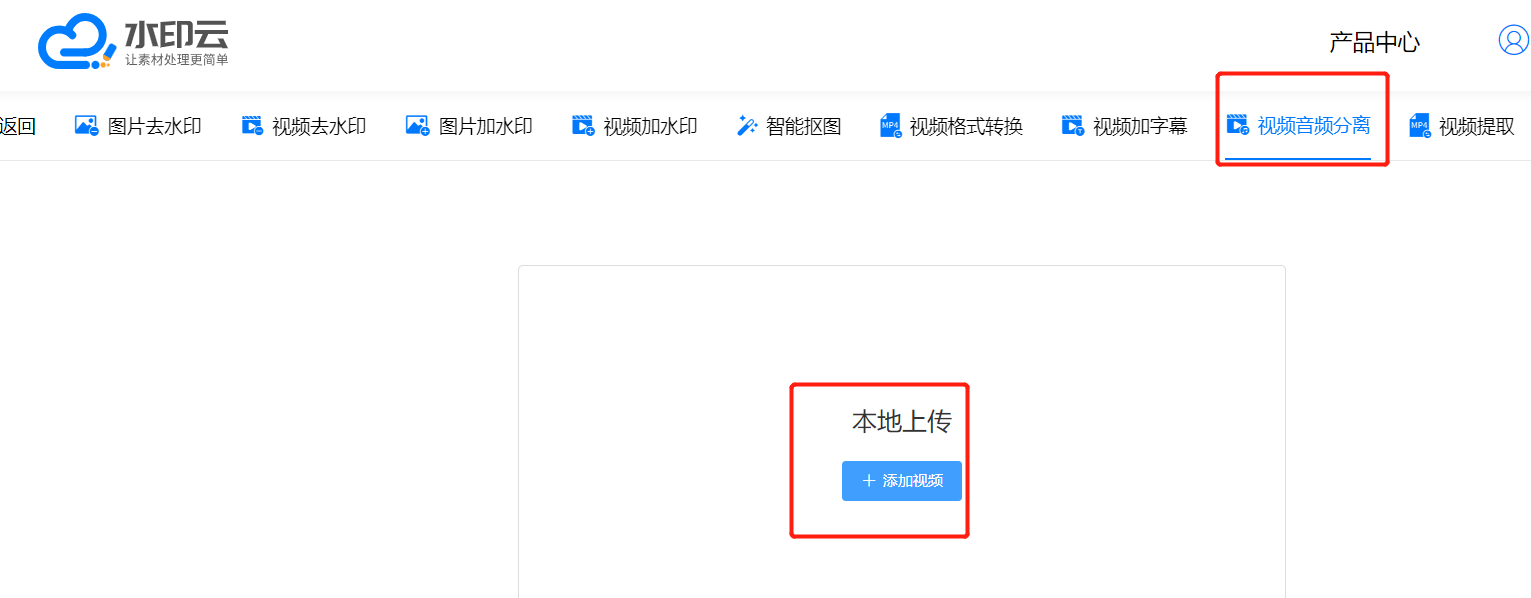Click the 图片去水印 picture icon

tap(86, 126)
